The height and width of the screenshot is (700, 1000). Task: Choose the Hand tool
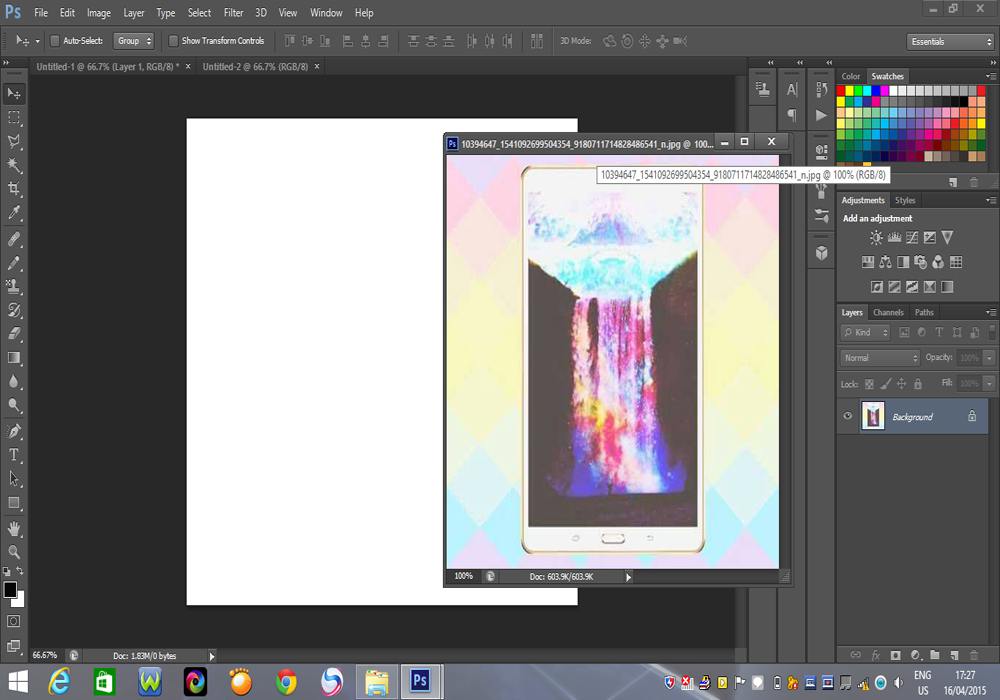pyautogui.click(x=14, y=528)
